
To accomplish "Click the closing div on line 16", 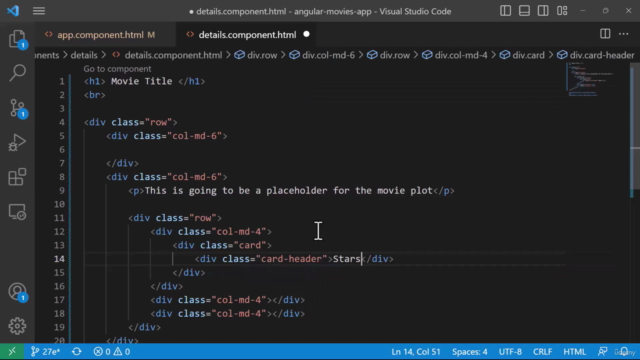I will tap(167, 286).
